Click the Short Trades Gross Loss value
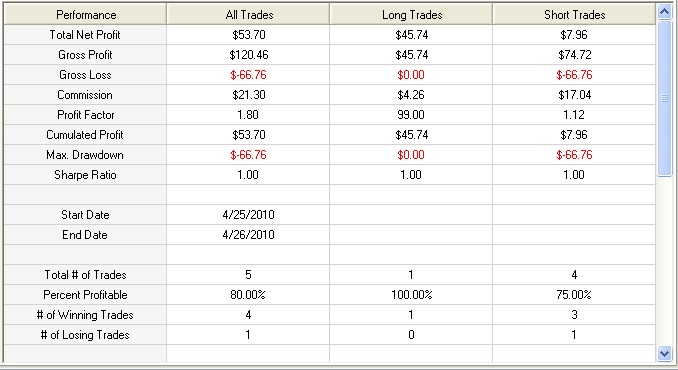678x370 pixels. click(574, 75)
